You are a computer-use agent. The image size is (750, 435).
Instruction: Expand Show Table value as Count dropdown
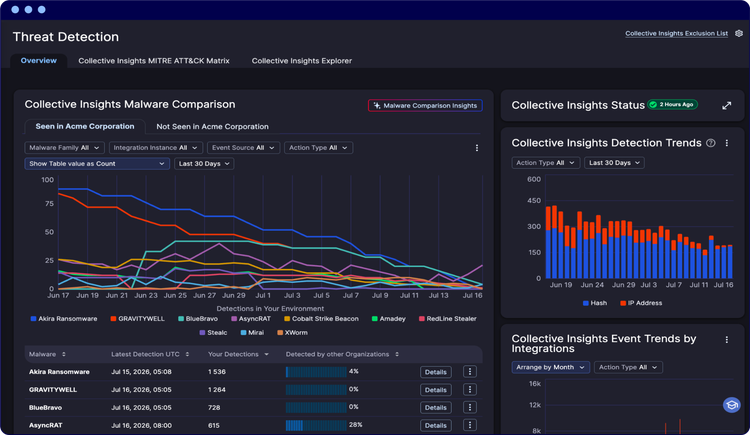pos(97,164)
